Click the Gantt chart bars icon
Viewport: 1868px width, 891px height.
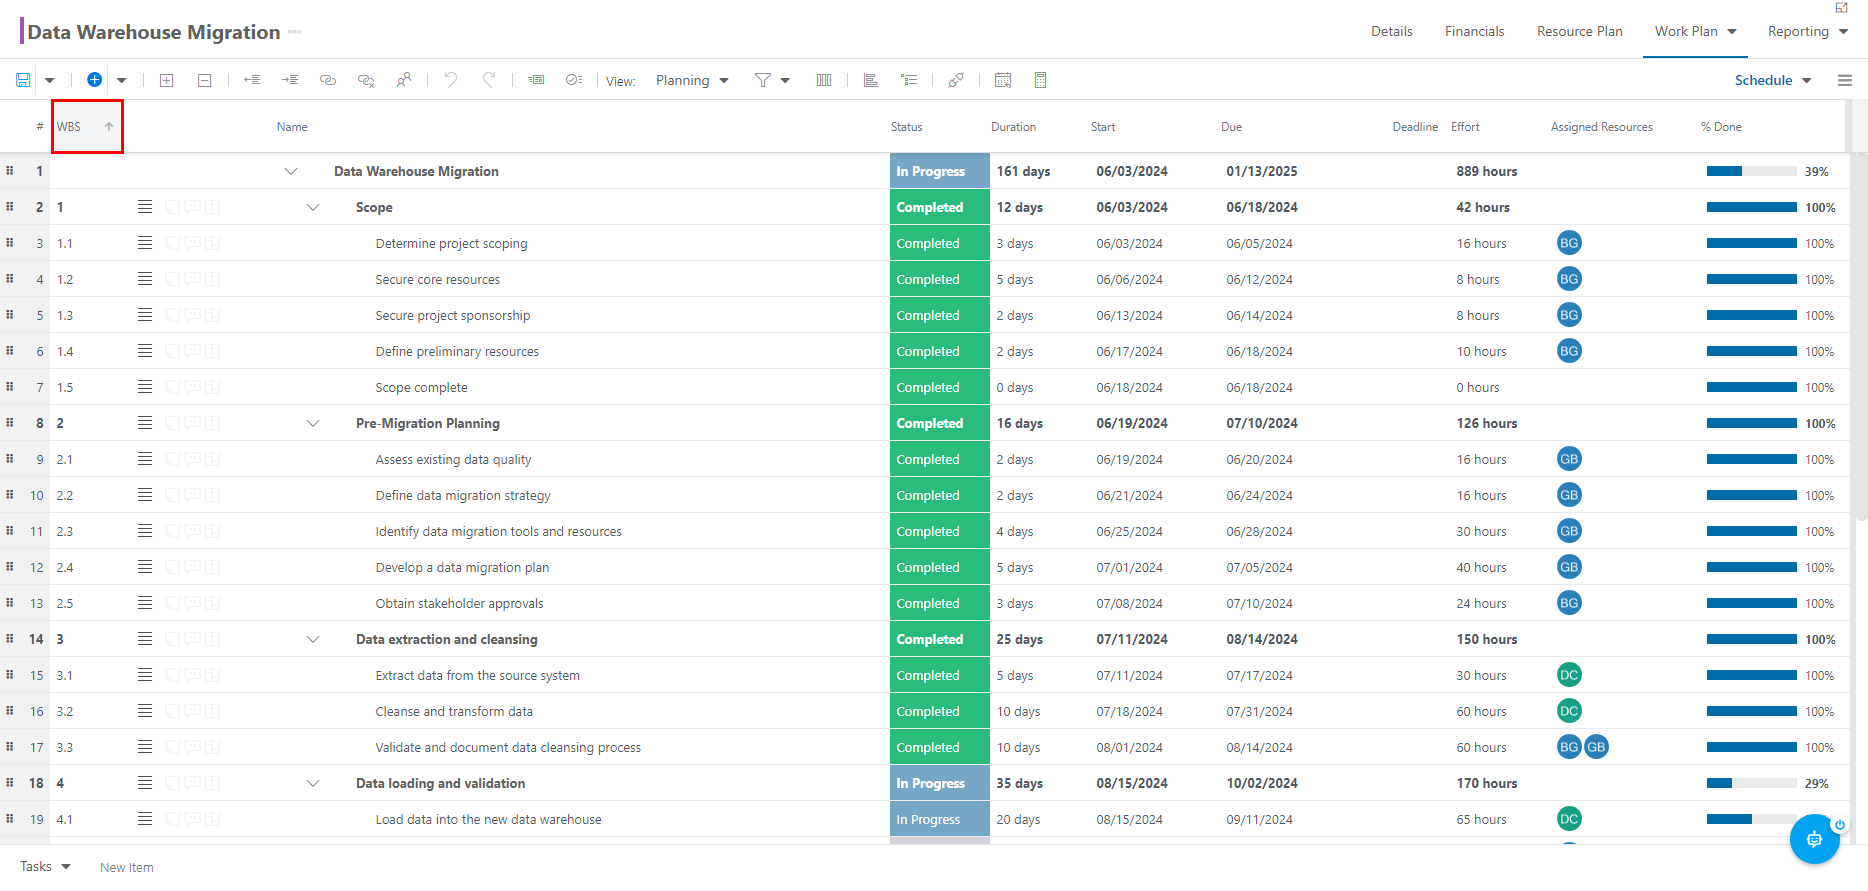point(871,80)
